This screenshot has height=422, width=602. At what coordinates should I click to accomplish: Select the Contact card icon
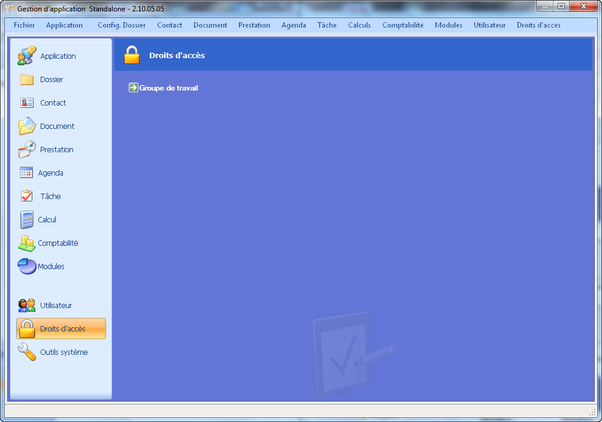coord(27,103)
